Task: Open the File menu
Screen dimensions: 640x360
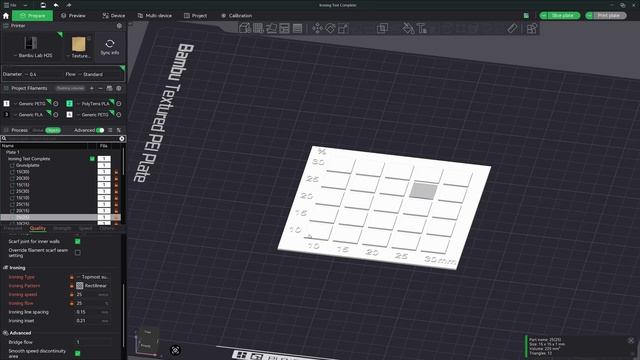Action: (x=10, y=5)
